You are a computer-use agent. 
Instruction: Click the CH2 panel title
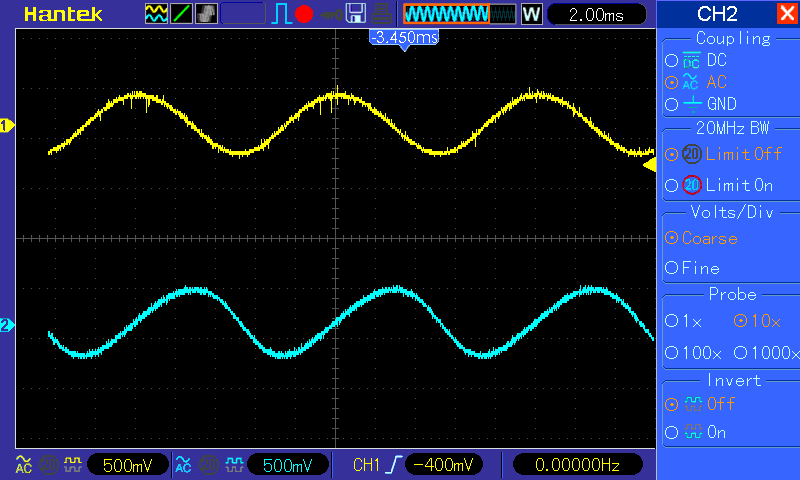click(x=717, y=14)
